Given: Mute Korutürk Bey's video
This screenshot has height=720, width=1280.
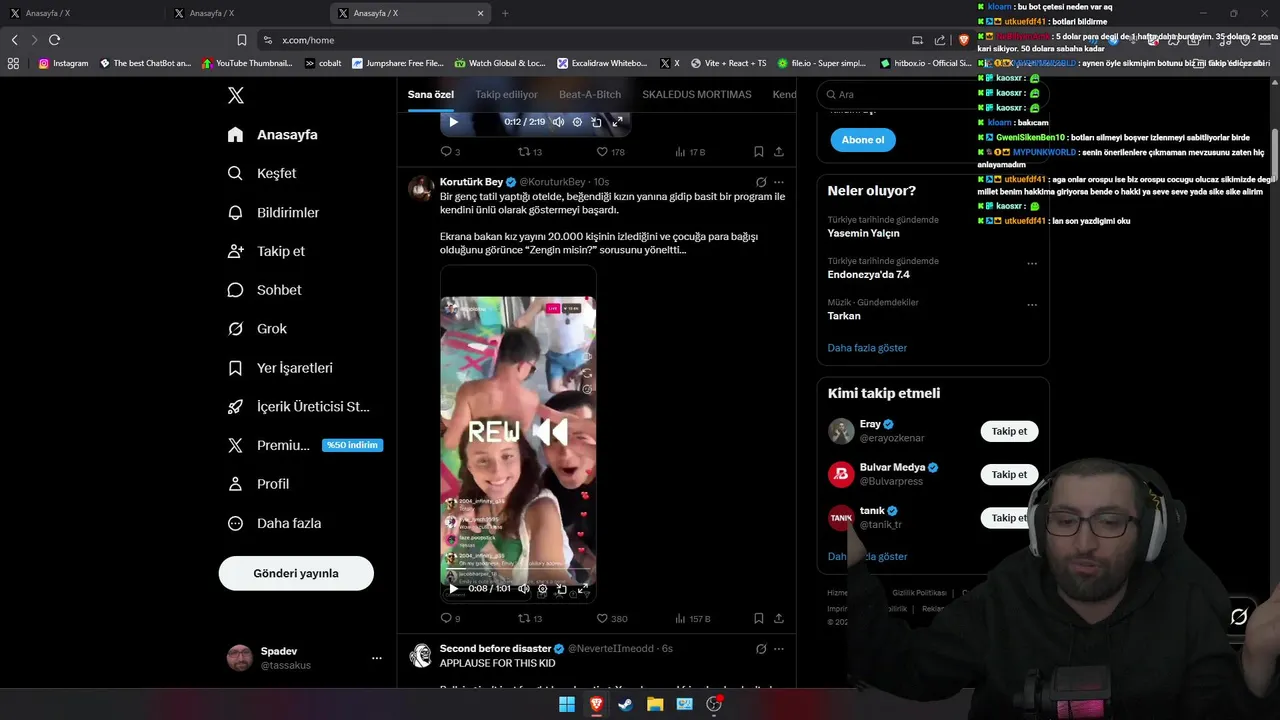Looking at the screenshot, I should 523,589.
